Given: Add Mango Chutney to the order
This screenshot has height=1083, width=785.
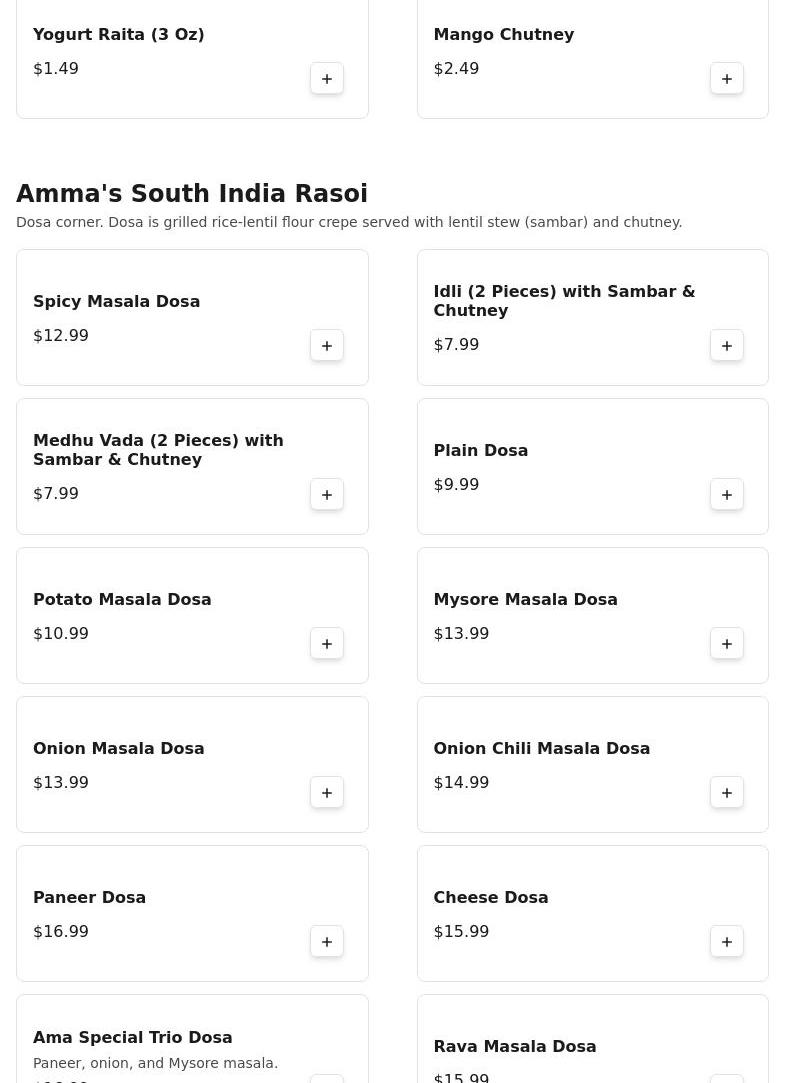Looking at the screenshot, I should click(x=727, y=79).
